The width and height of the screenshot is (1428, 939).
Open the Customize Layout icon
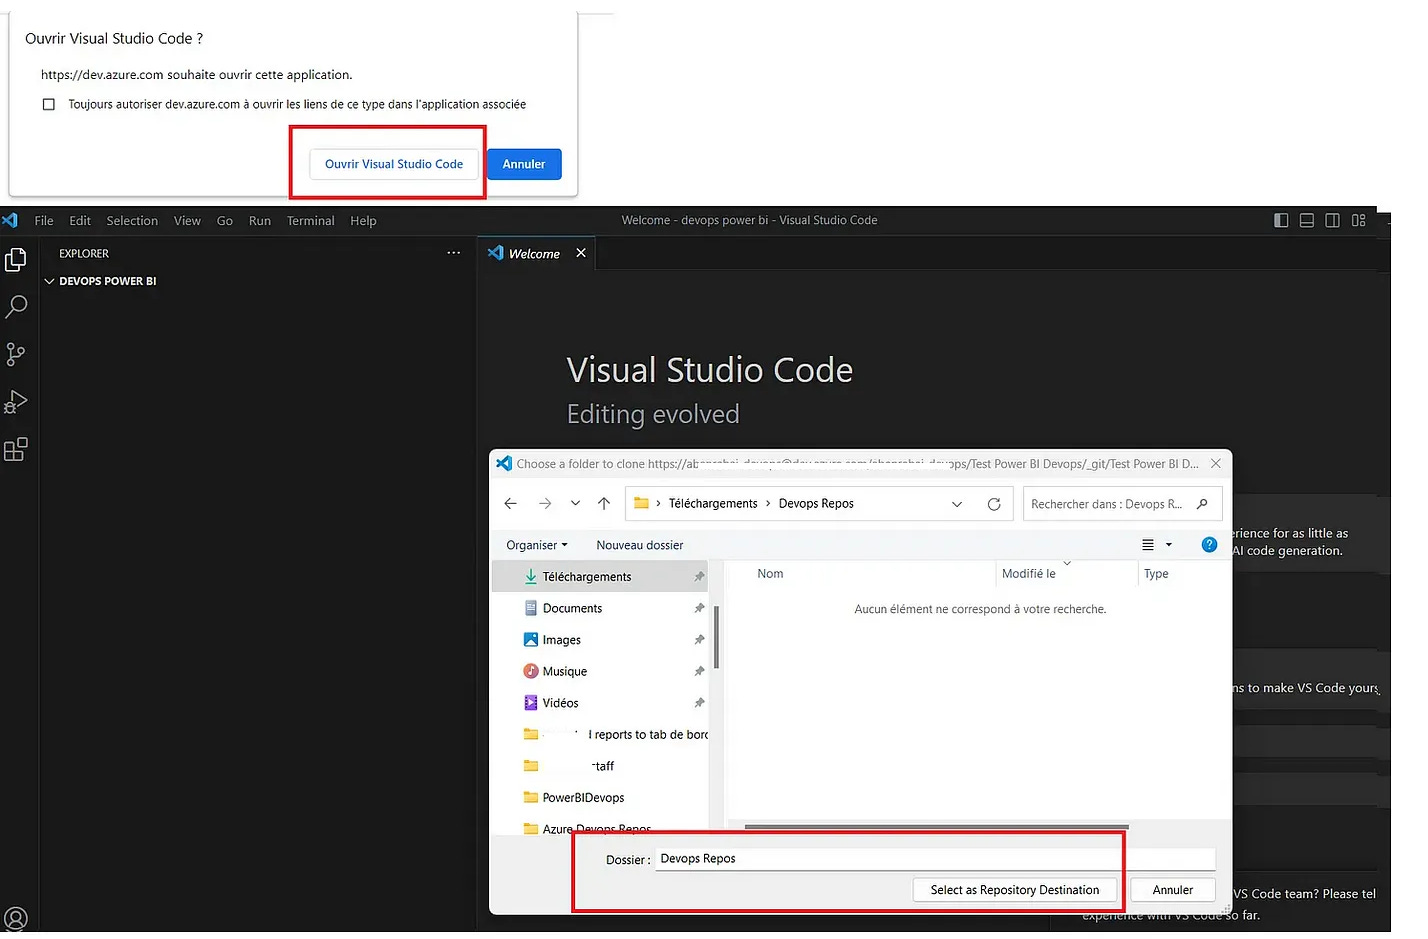coord(1359,220)
